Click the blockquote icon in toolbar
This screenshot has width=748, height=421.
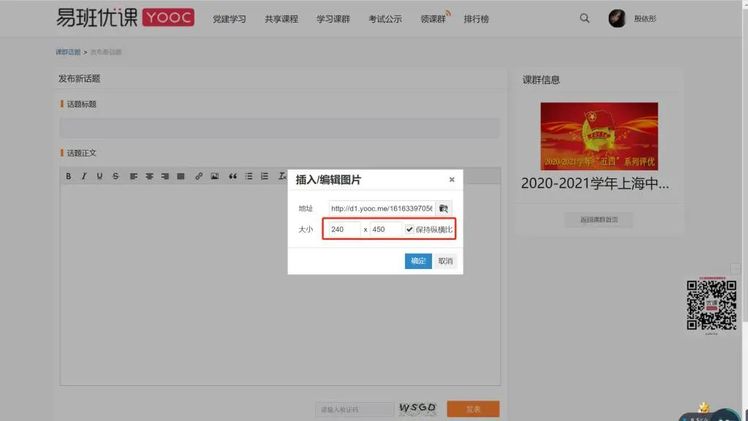[x=232, y=176]
